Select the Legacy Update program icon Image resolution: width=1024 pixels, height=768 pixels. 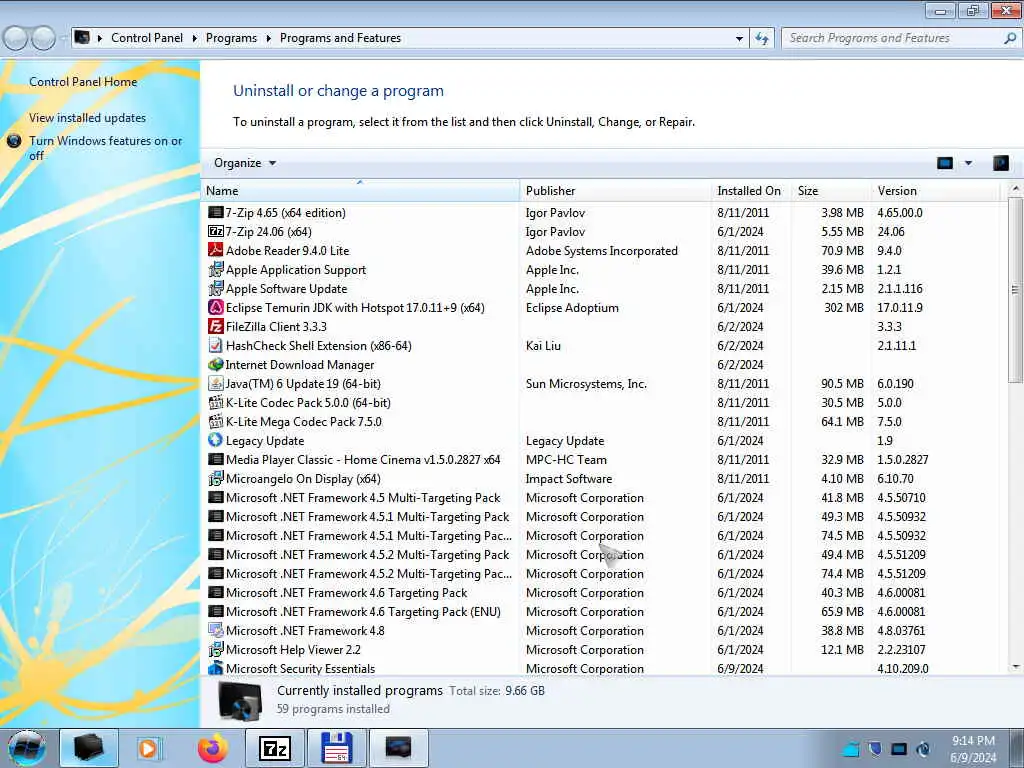[216, 440]
